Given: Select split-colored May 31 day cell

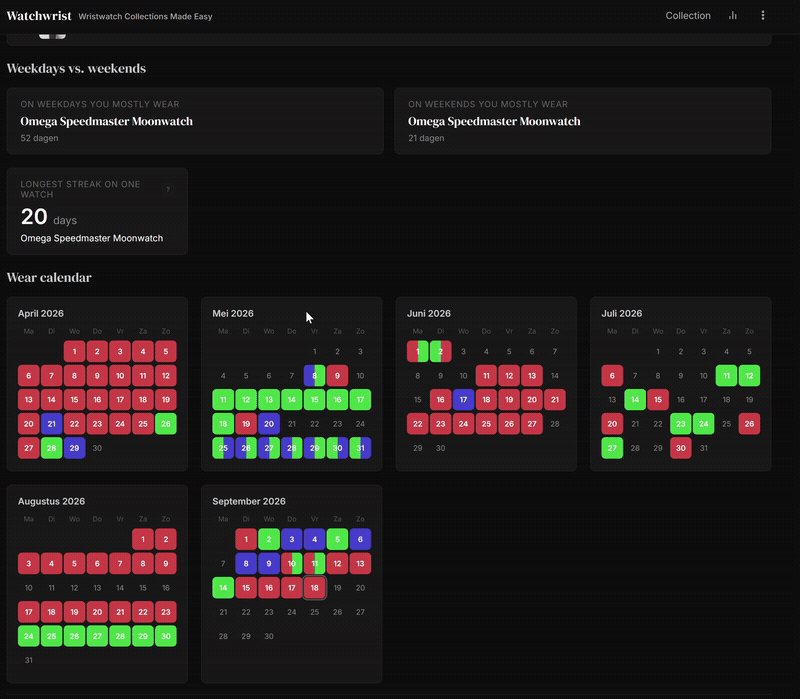Looking at the screenshot, I should coord(360,448).
